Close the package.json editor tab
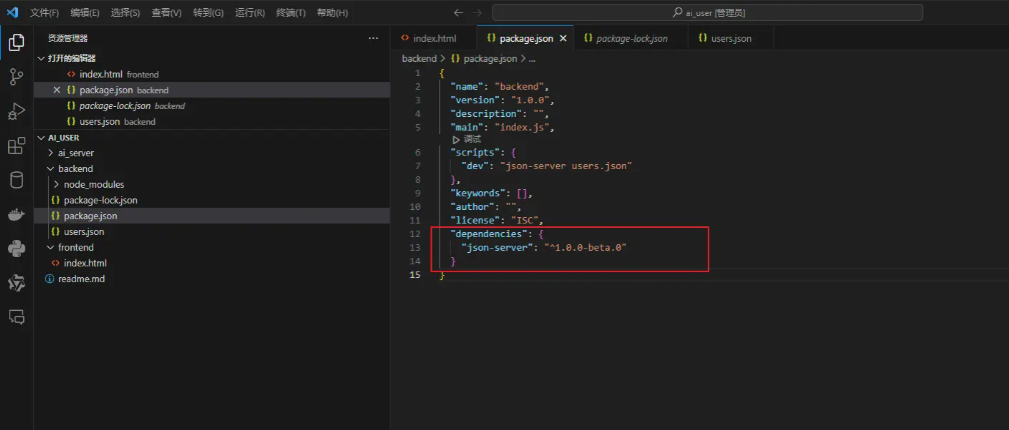The height and width of the screenshot is (430, 1009). pos(563,38)
